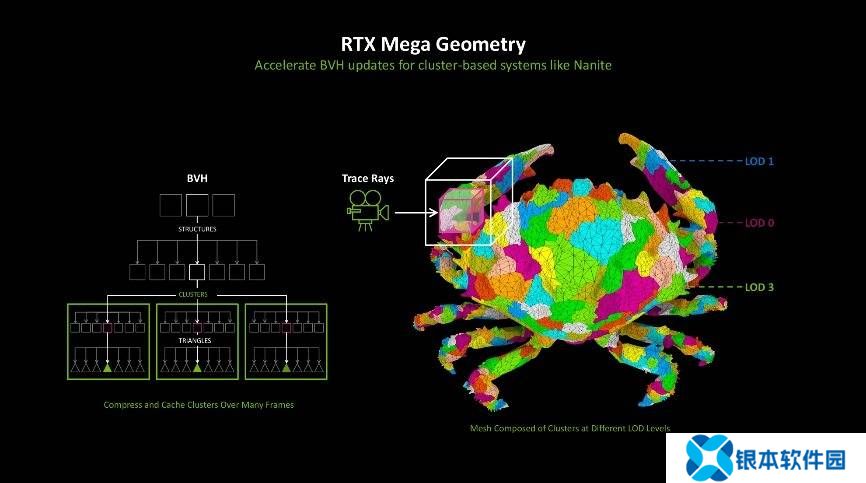Click the "TRIANGLES" label in the BVH diagram
This screenshot has height=483, width=866.
point(195,341)
